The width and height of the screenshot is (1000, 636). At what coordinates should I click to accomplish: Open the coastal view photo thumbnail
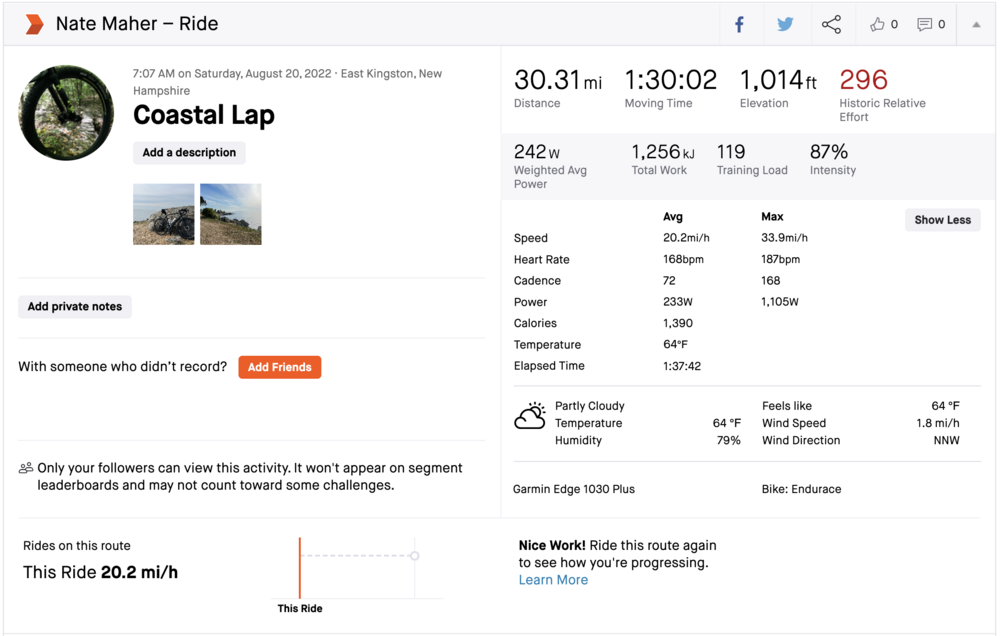pos(231,214)
